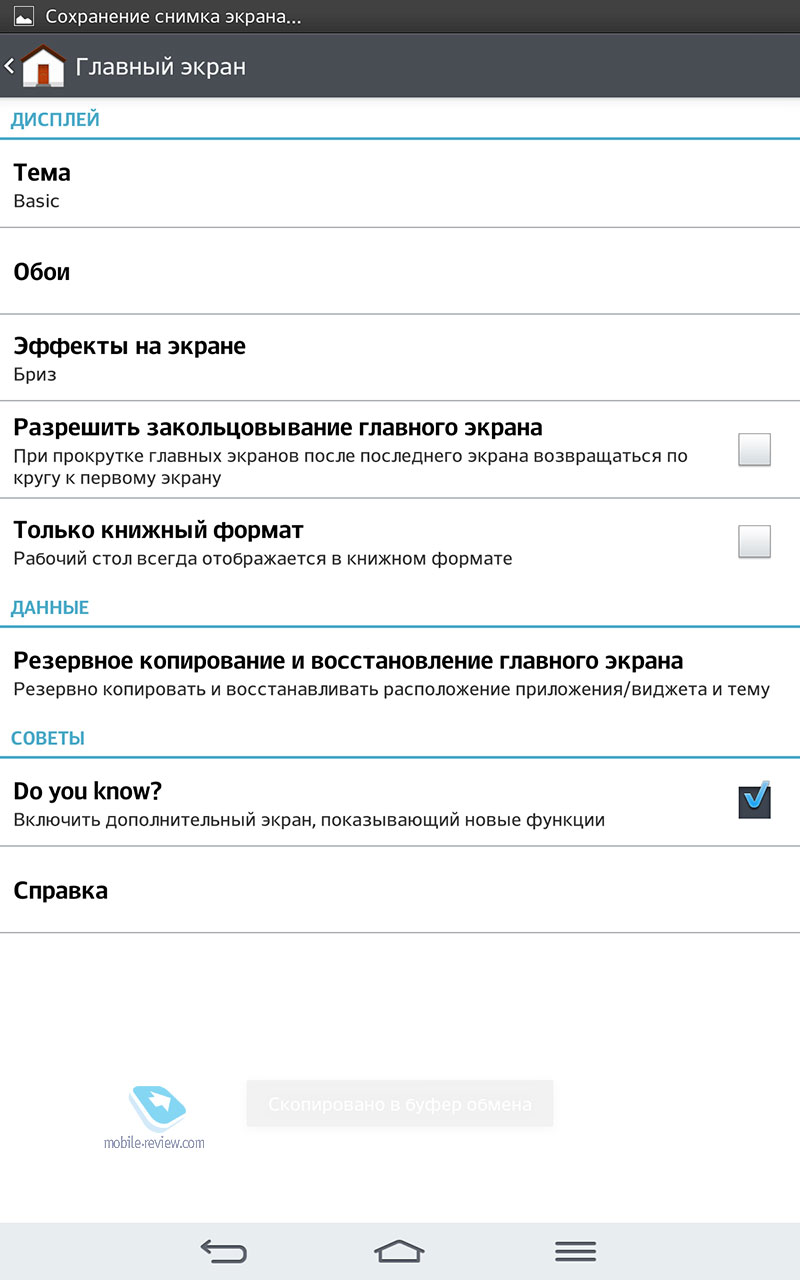Click the mobile-review.com logo

pos(155,1119)
